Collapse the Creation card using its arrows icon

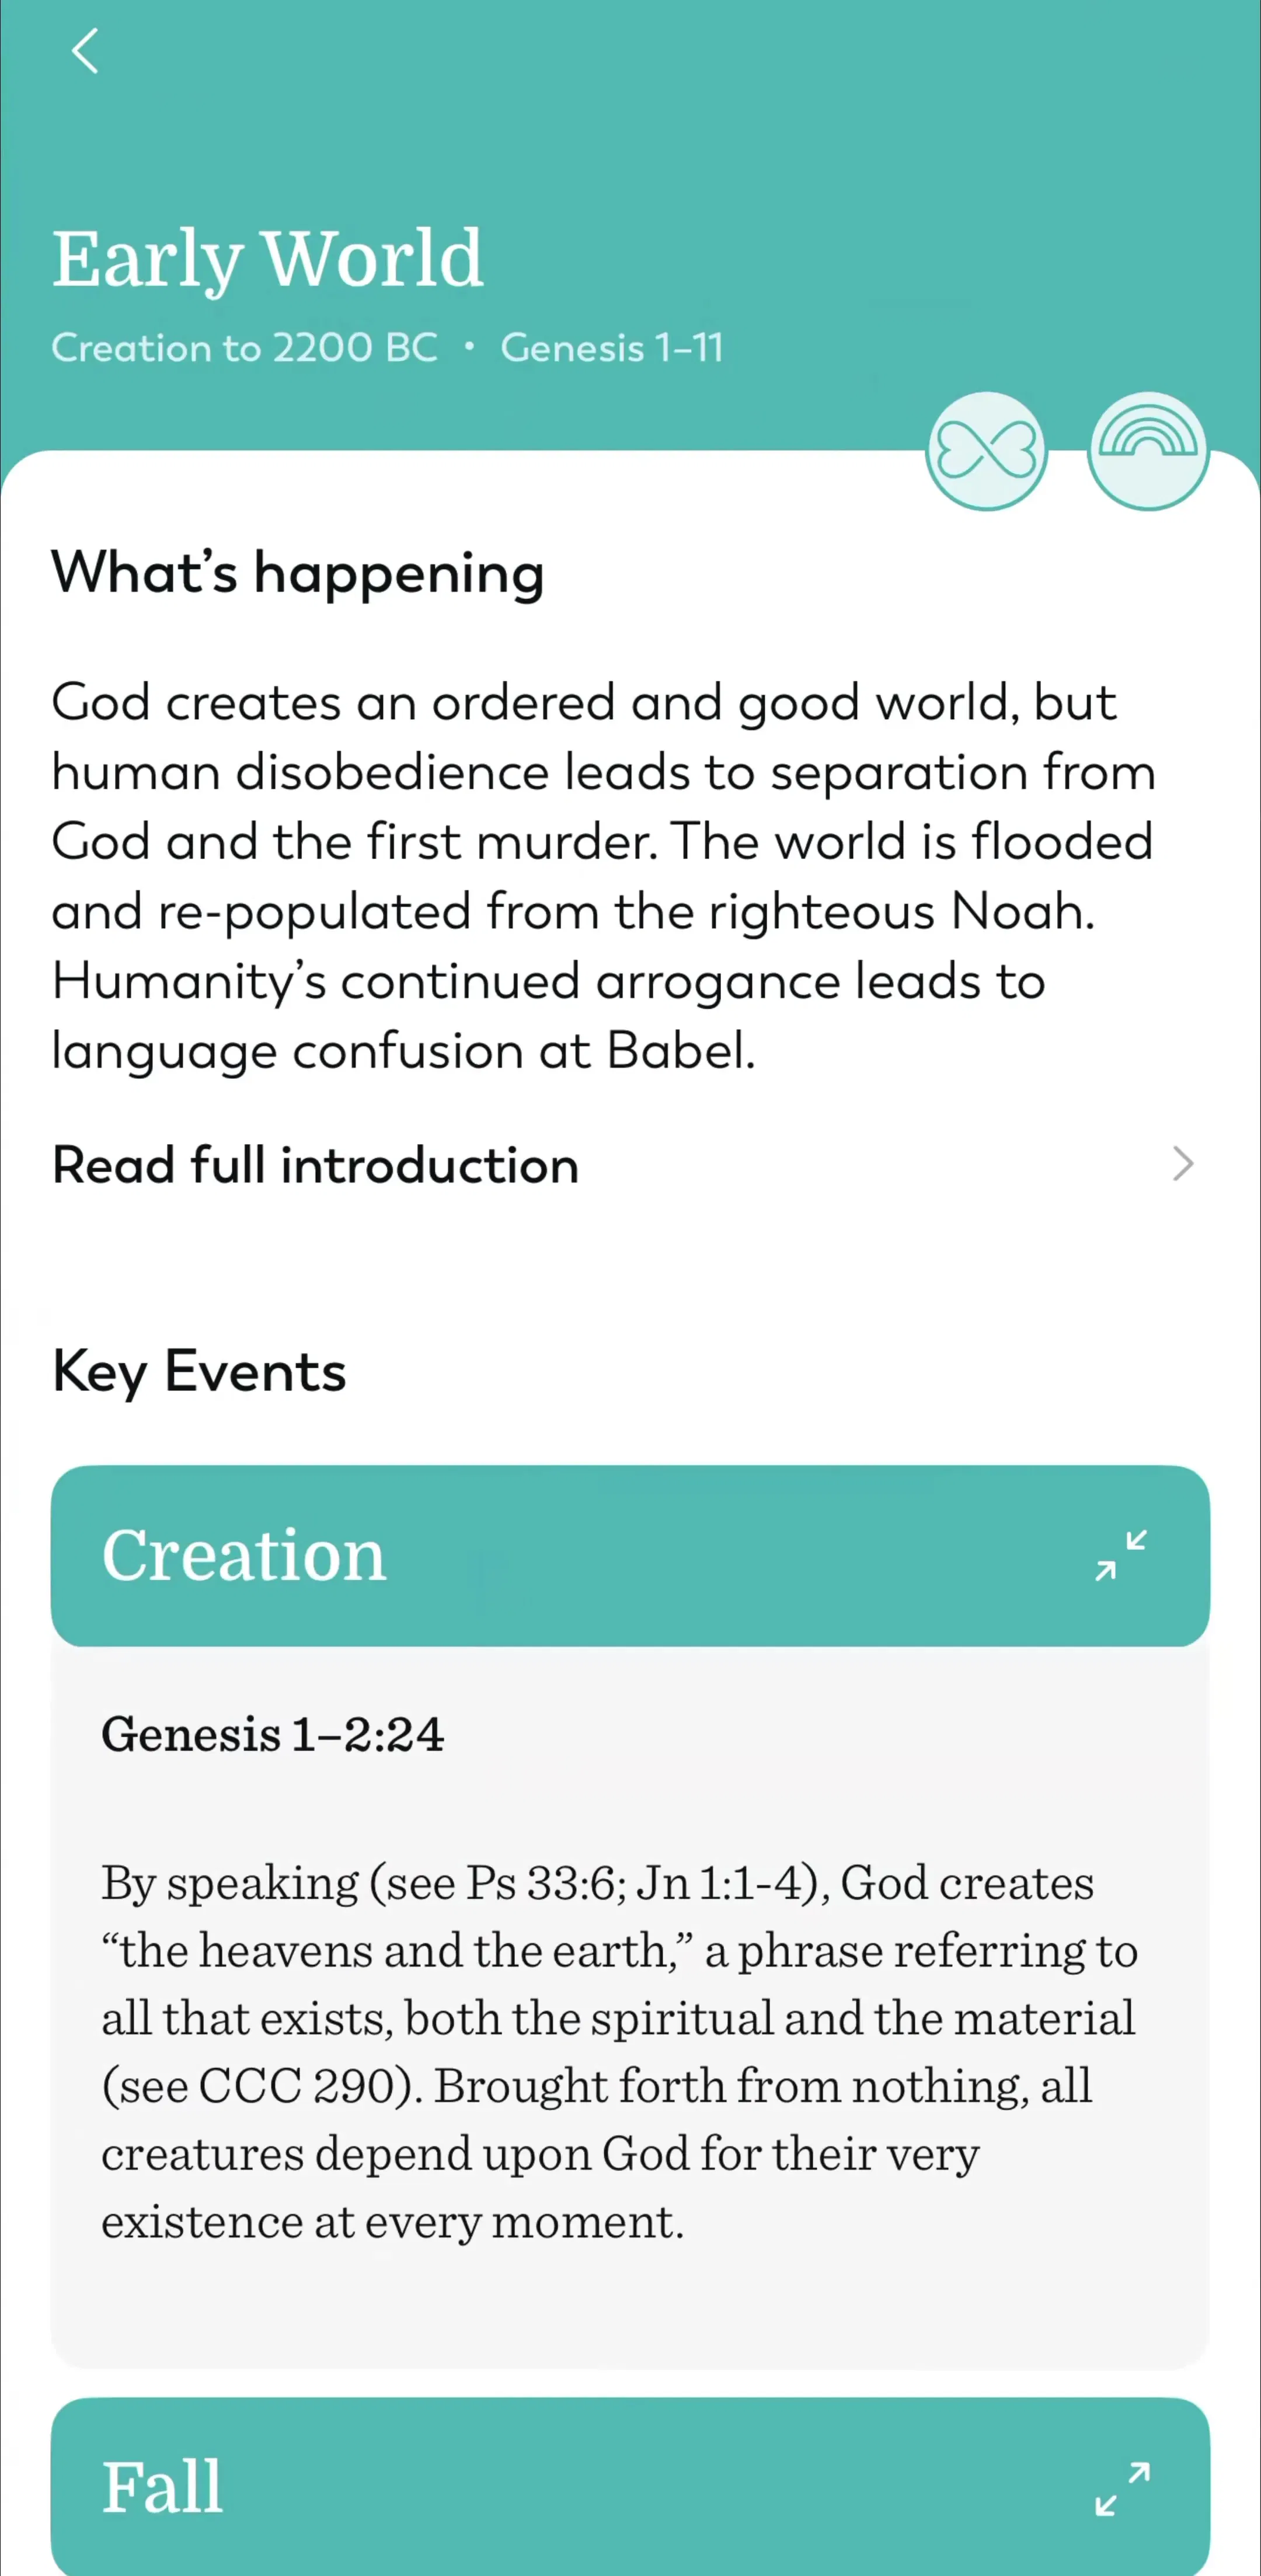click(x=1121, y=1555)
